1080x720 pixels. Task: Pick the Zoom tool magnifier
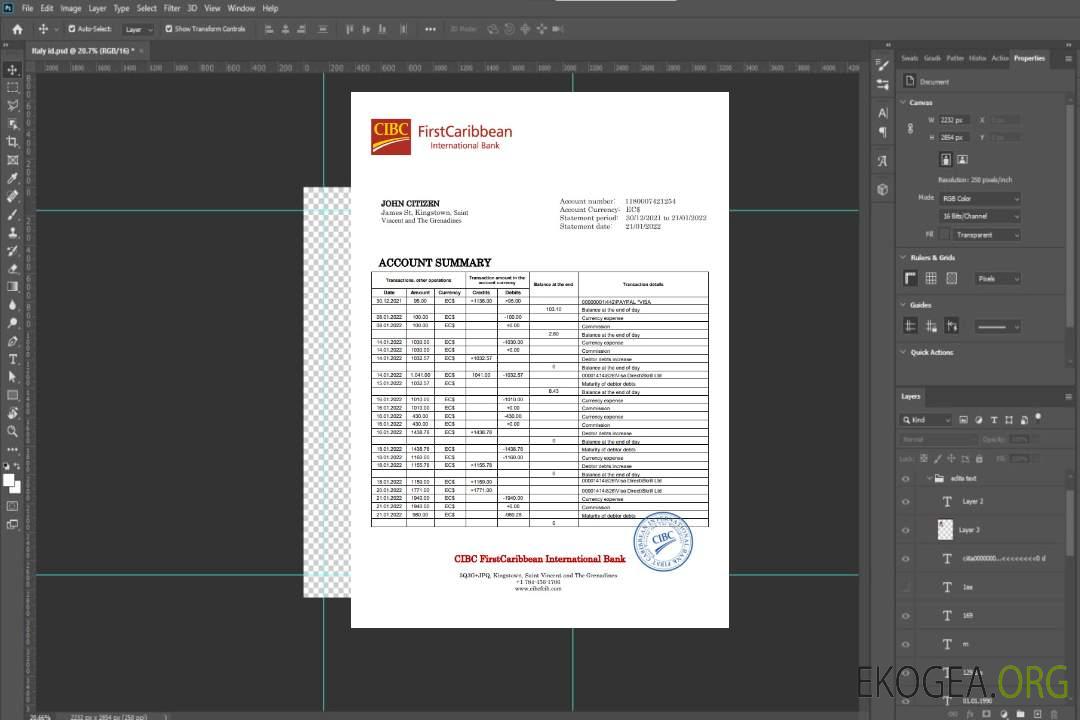[13, 431]
